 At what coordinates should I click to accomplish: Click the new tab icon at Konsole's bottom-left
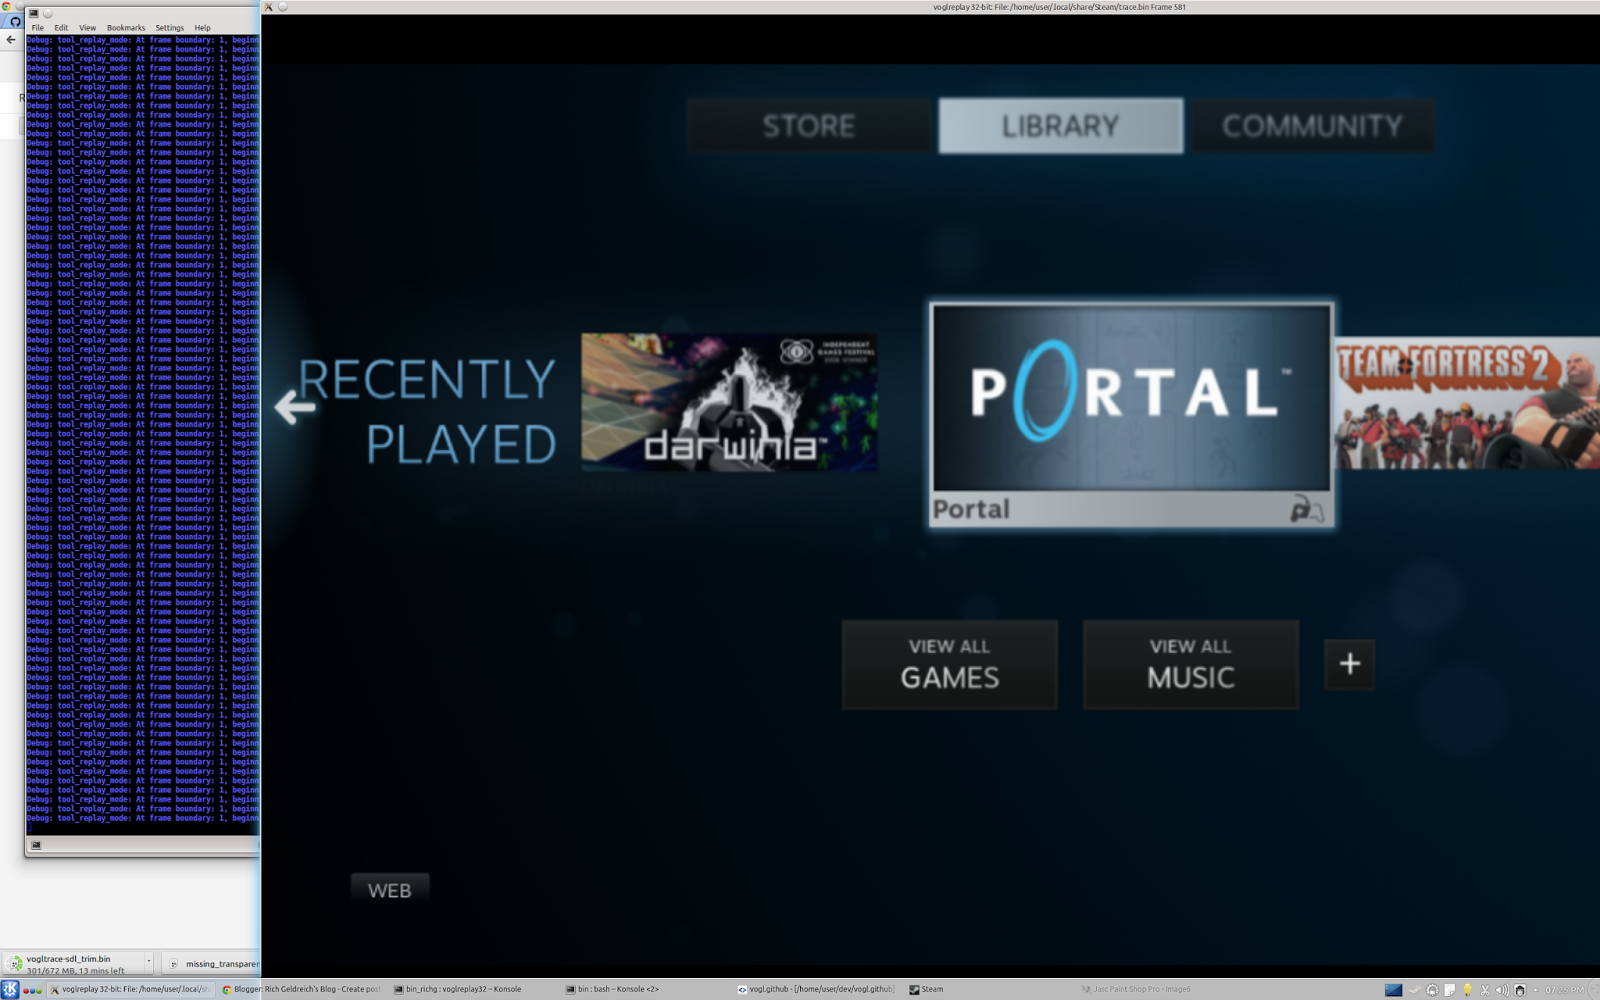coord(36,845)
